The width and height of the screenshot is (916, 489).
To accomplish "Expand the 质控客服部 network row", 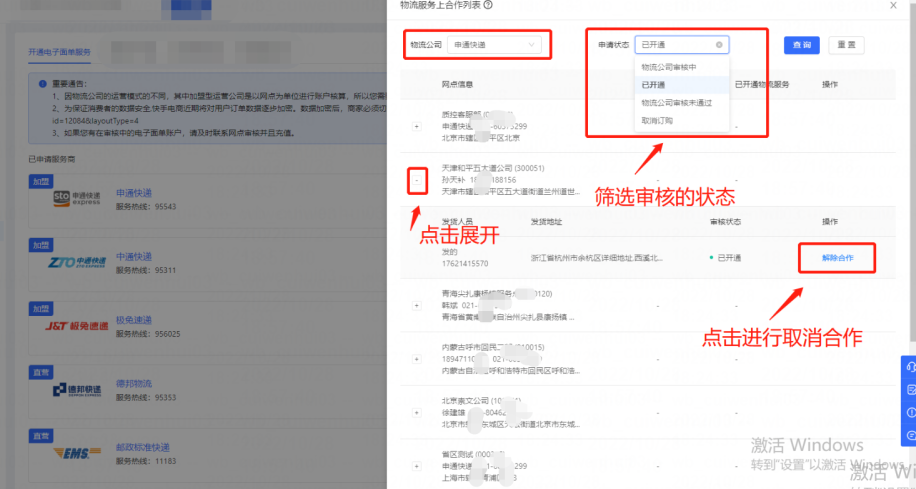I will click(x=417, y=126).
